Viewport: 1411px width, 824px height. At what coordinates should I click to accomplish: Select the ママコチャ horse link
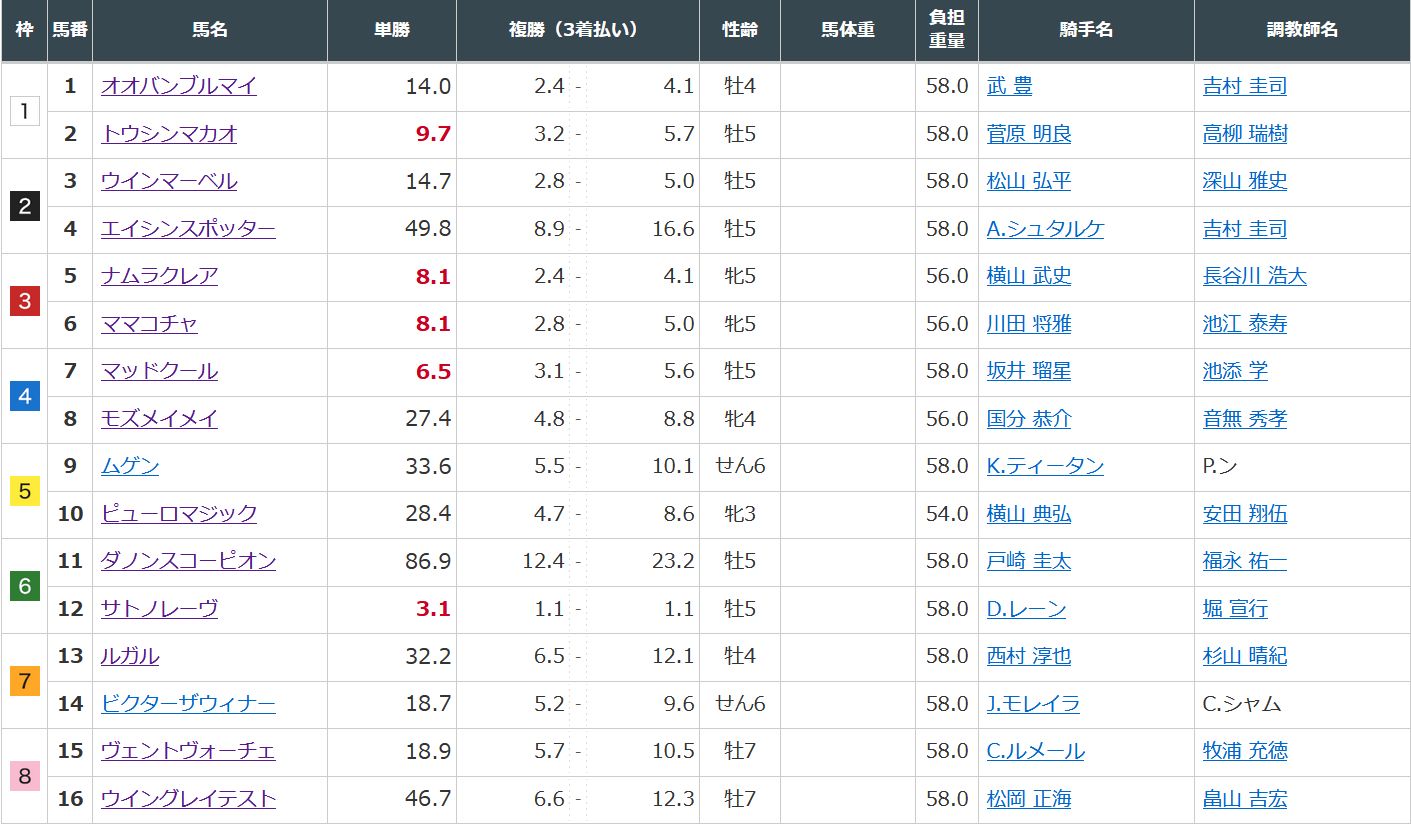pos(149,324)
